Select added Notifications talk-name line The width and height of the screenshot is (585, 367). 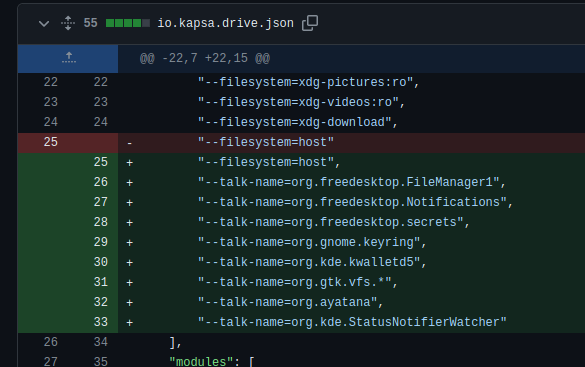pyautogui.click(x=355, y=202)
